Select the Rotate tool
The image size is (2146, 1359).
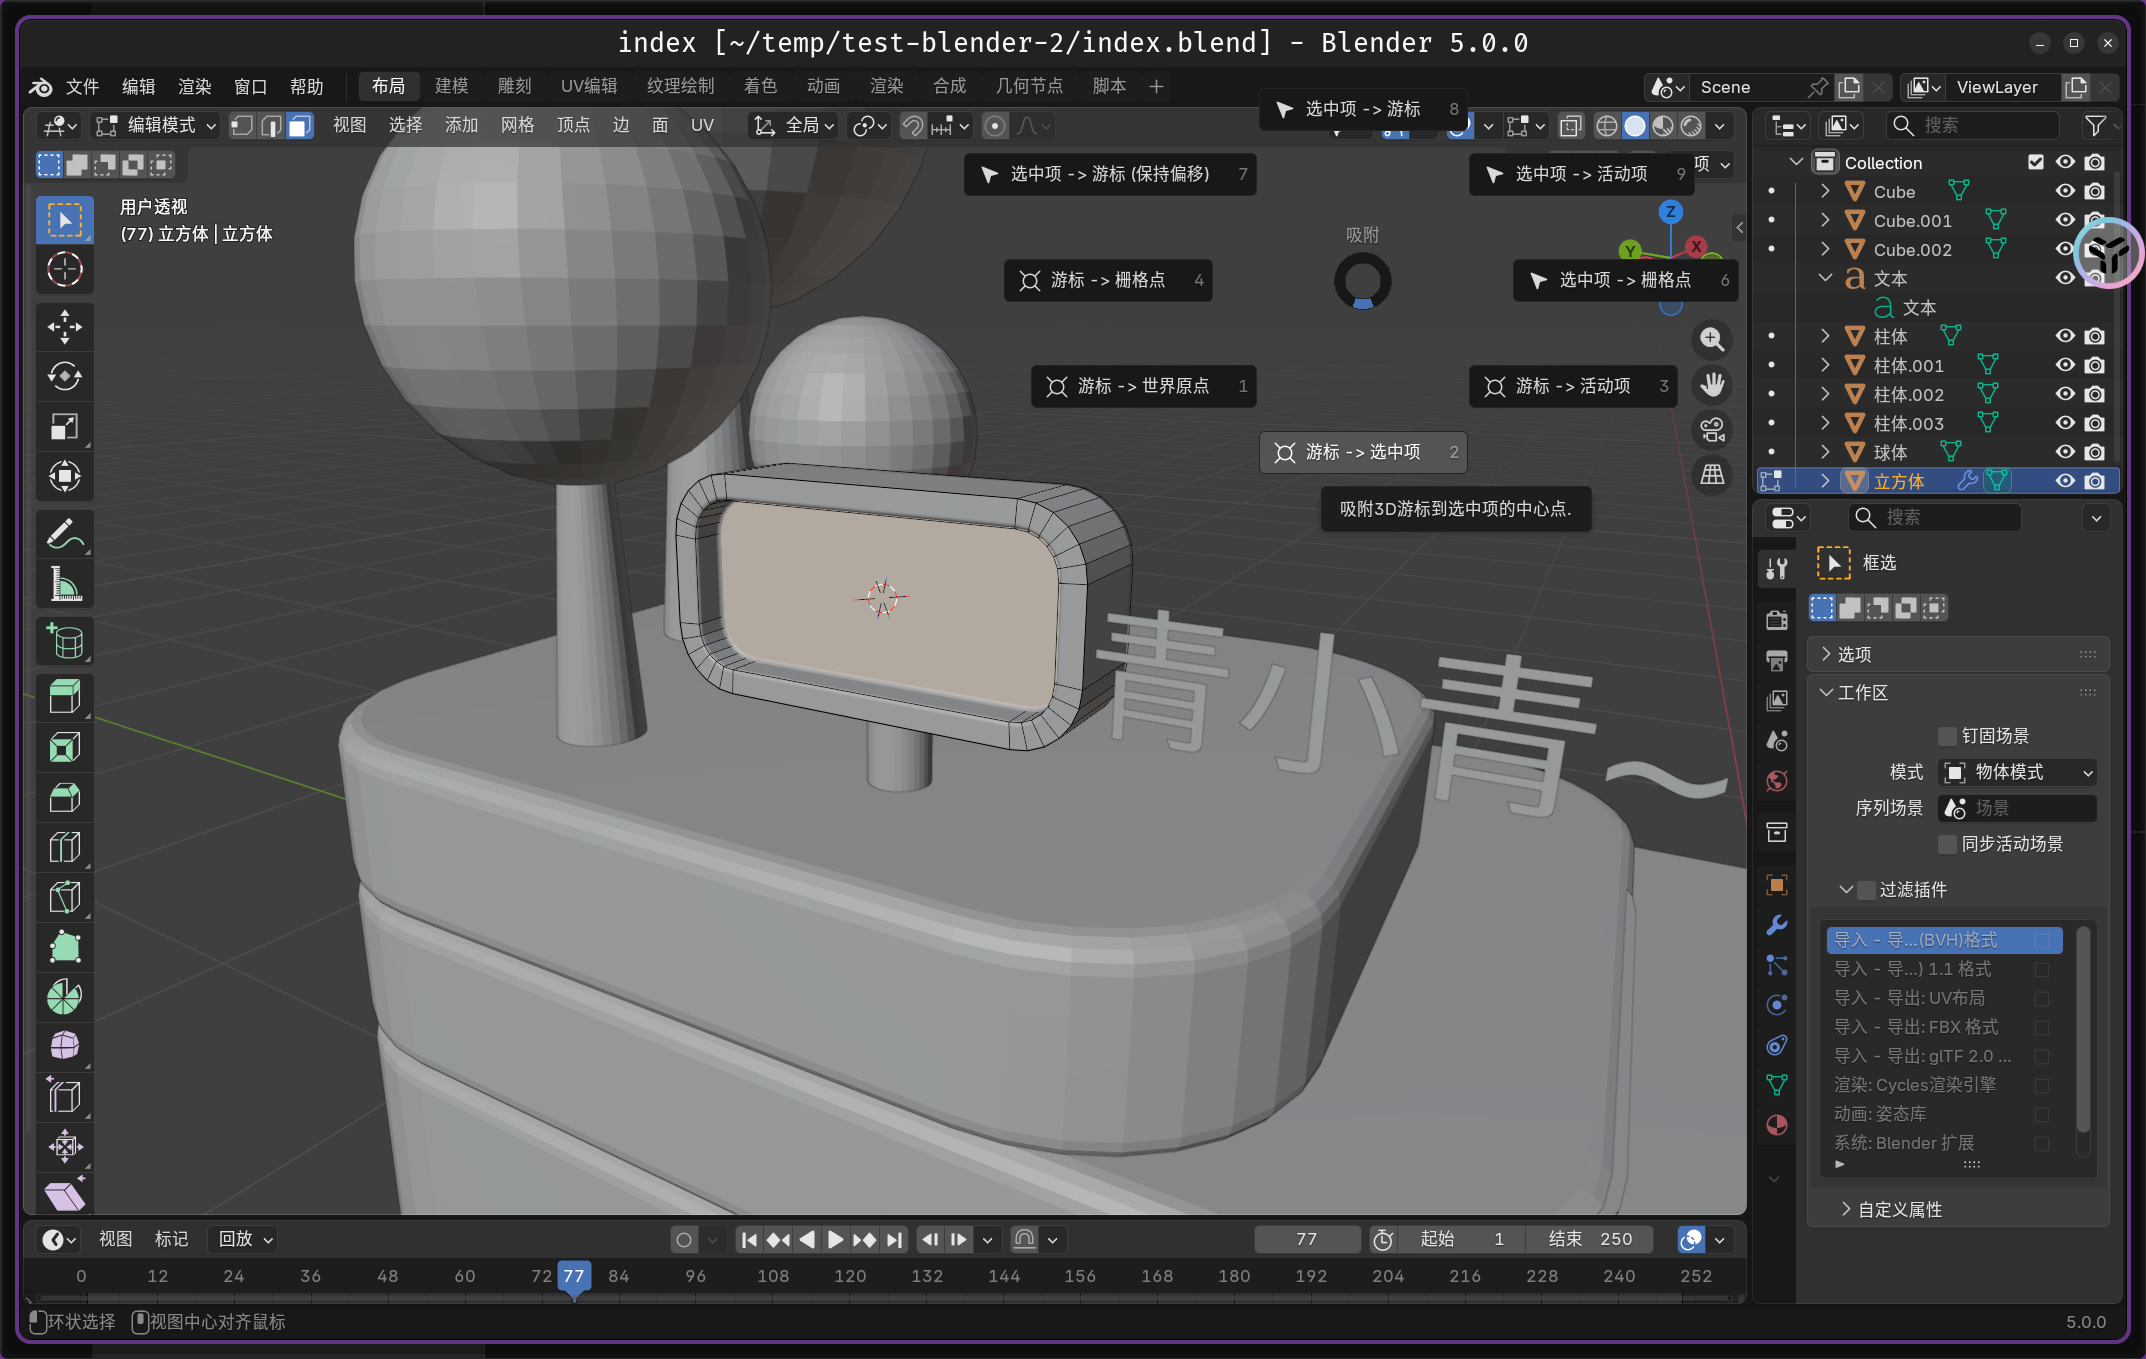coord(65,377)
